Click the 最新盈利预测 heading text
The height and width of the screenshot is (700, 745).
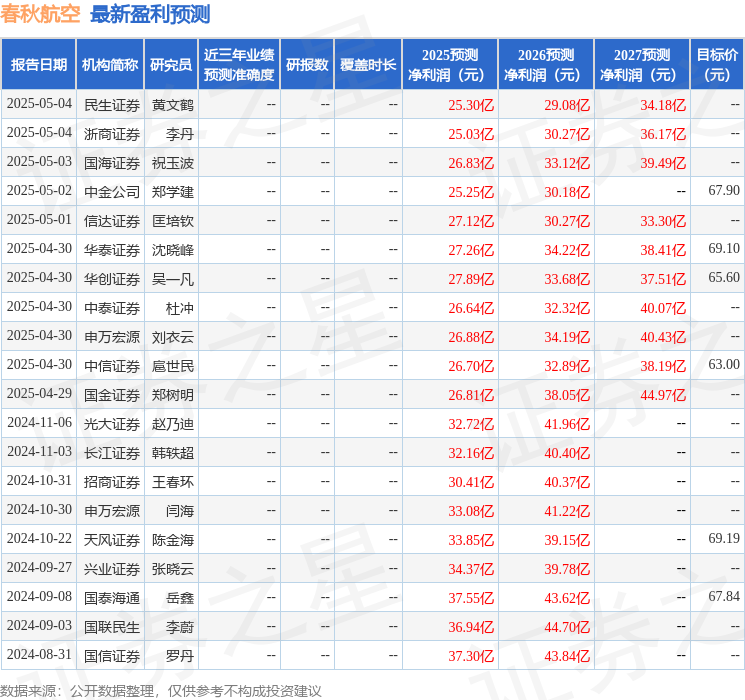coord(150,14)
